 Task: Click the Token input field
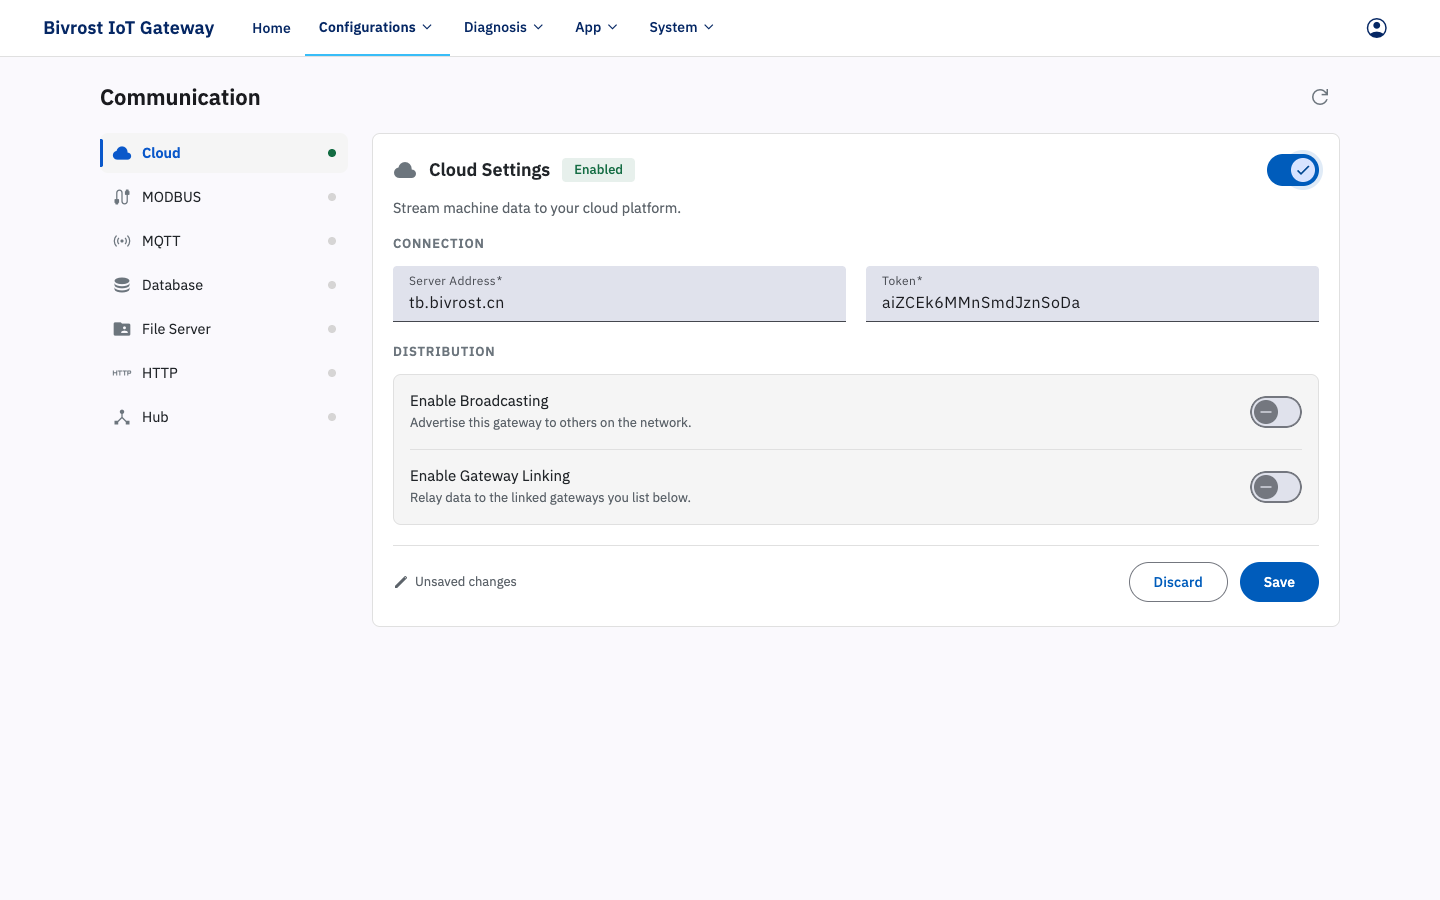(1092, 294)
